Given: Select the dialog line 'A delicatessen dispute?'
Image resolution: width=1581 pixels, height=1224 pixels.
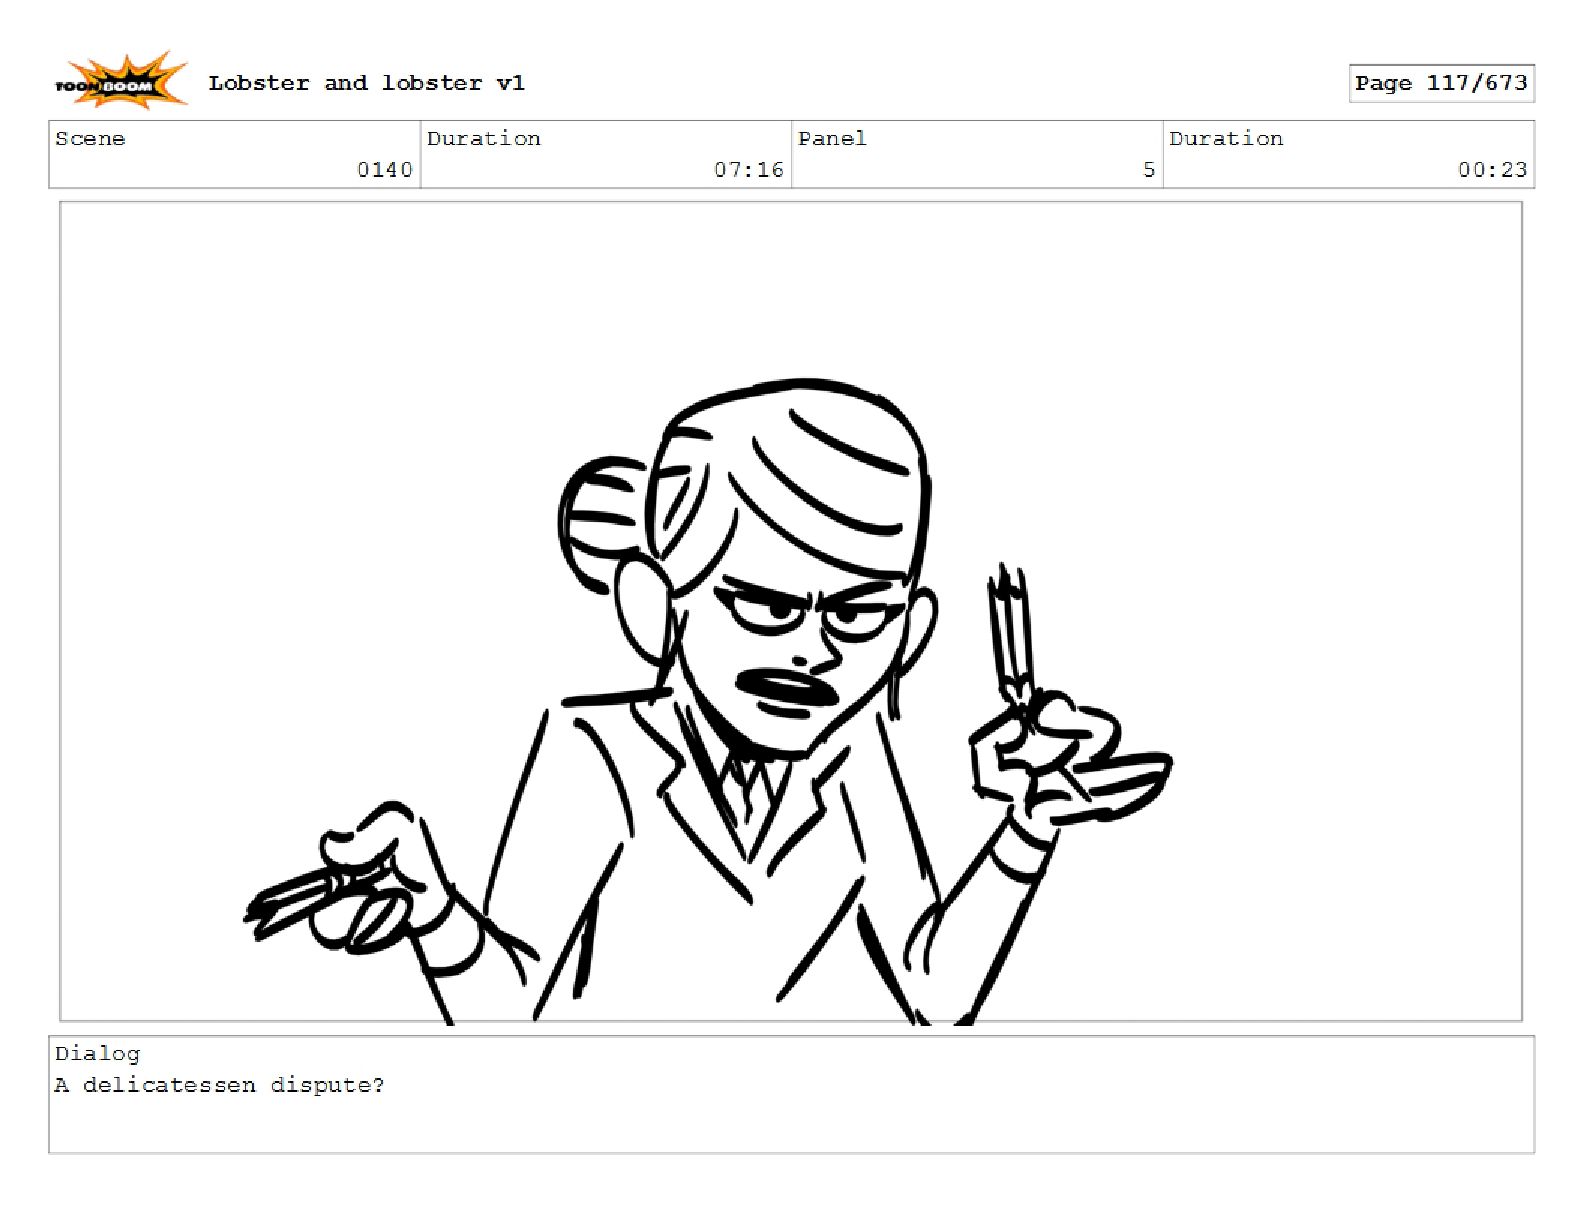Looking at the screenshot, I should (x=219, y=1085).
